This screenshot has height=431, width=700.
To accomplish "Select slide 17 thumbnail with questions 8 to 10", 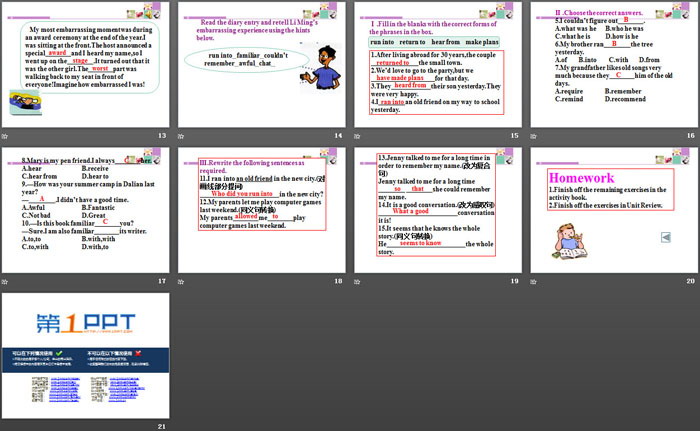I will pos(85,210).
